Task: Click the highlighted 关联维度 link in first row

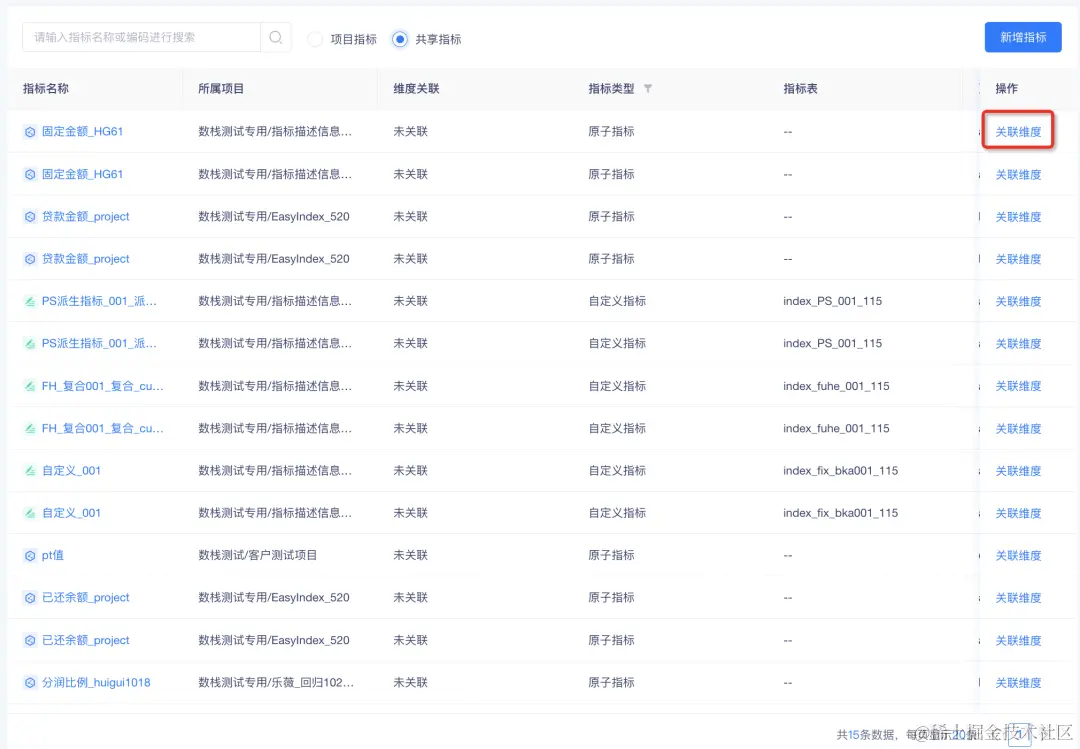Action: tap(1018, 131)
